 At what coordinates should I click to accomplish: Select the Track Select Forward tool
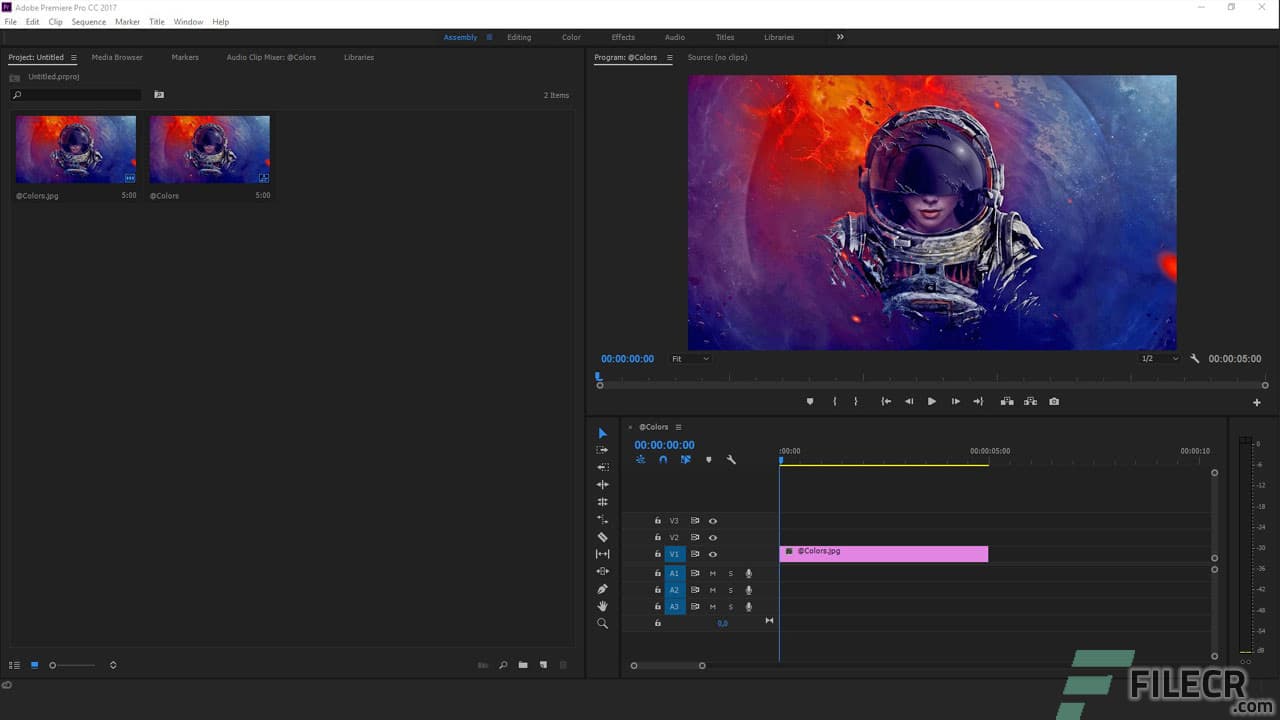tap(602, 450)
